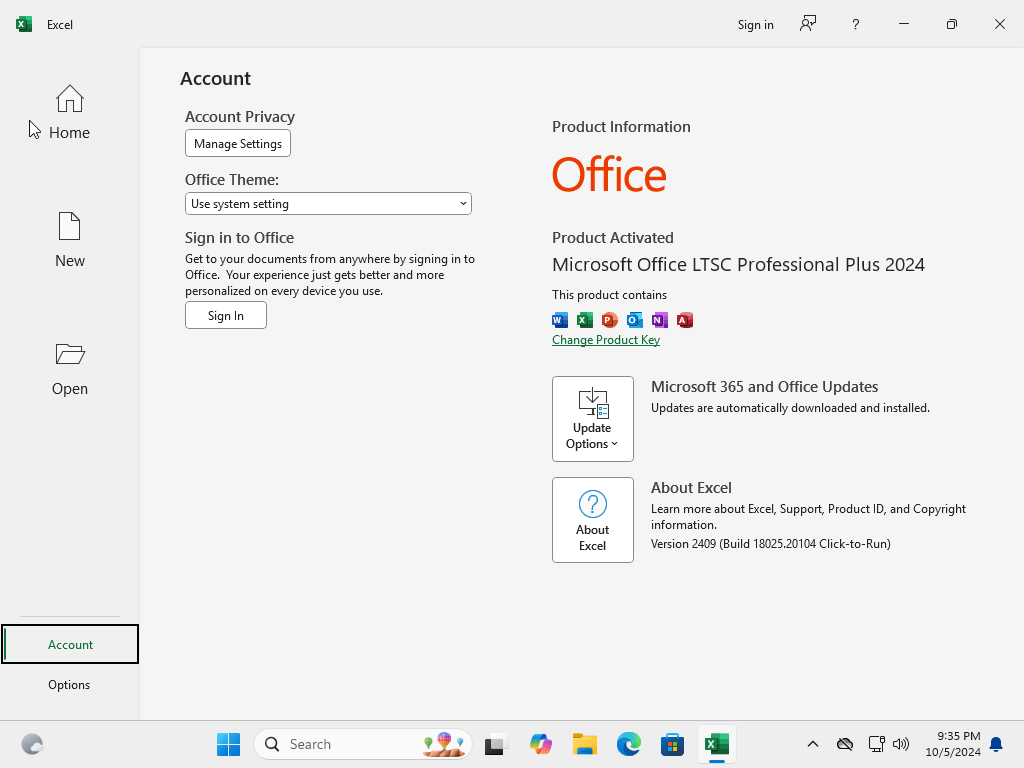
Task: Open Help question mark icon
Action: [856, 24]
